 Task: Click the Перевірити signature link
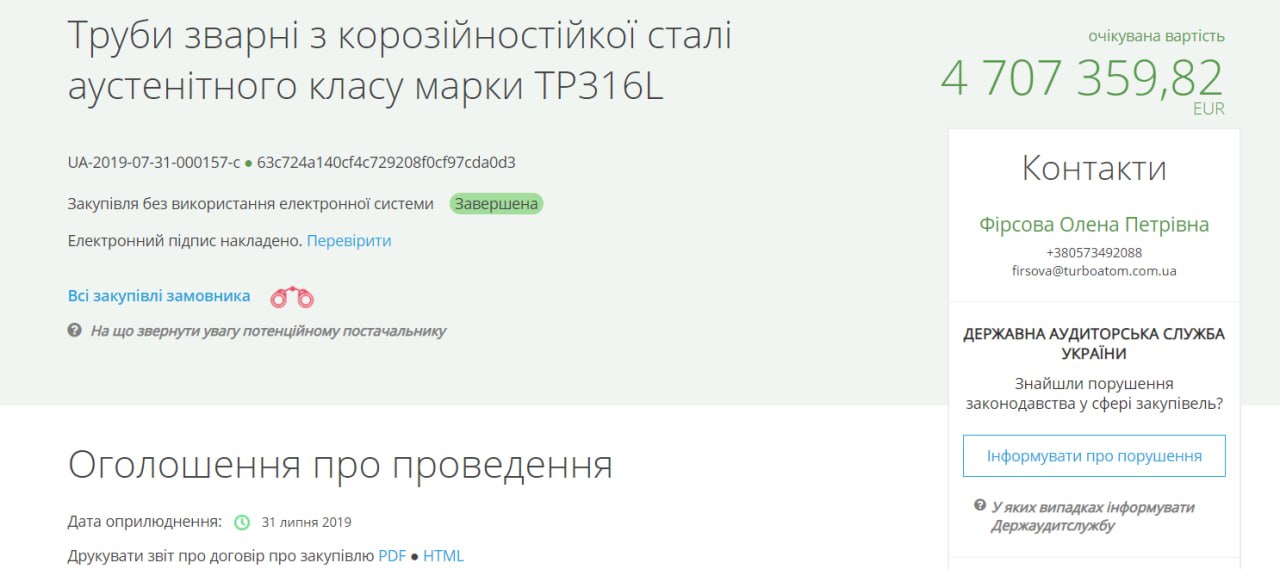click(349, 241)
